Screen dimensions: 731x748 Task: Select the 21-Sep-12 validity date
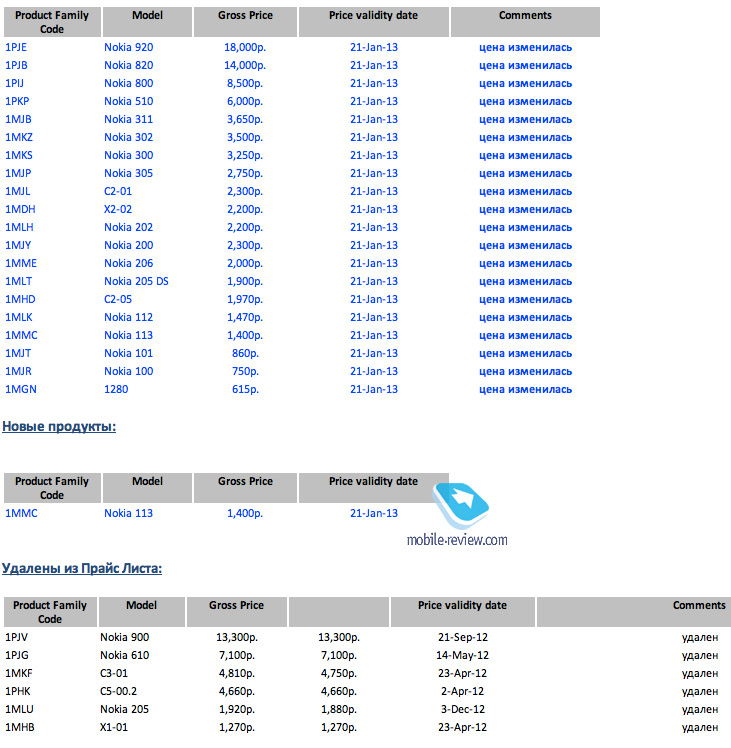coord(463,637)
